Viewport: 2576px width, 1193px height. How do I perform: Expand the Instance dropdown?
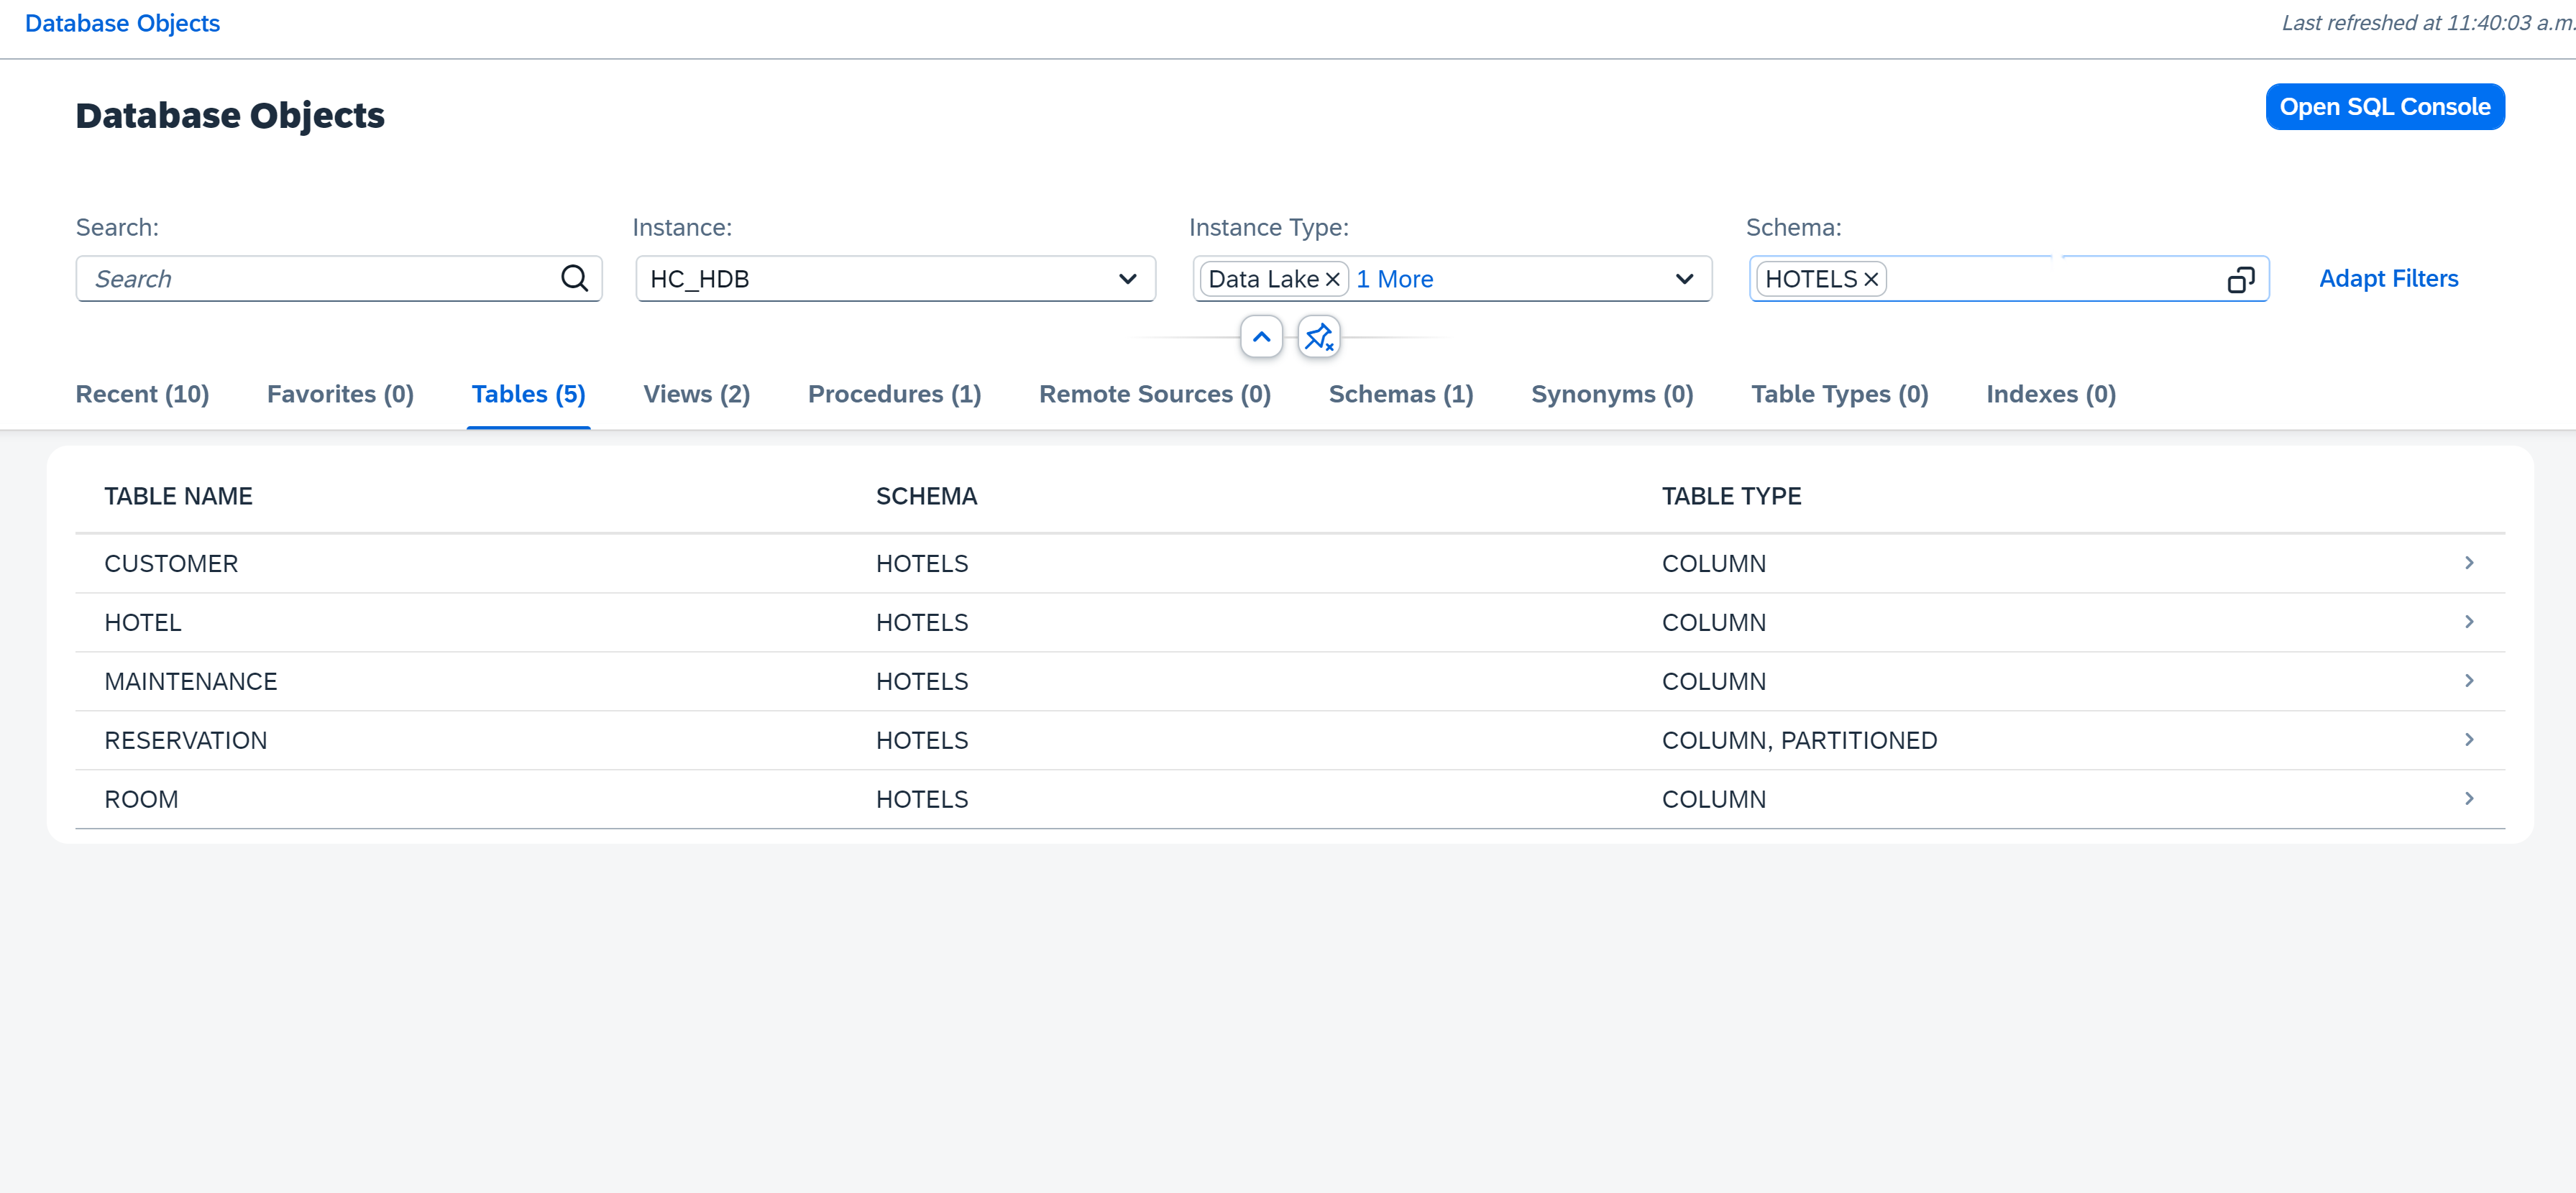pos(1127,279)
